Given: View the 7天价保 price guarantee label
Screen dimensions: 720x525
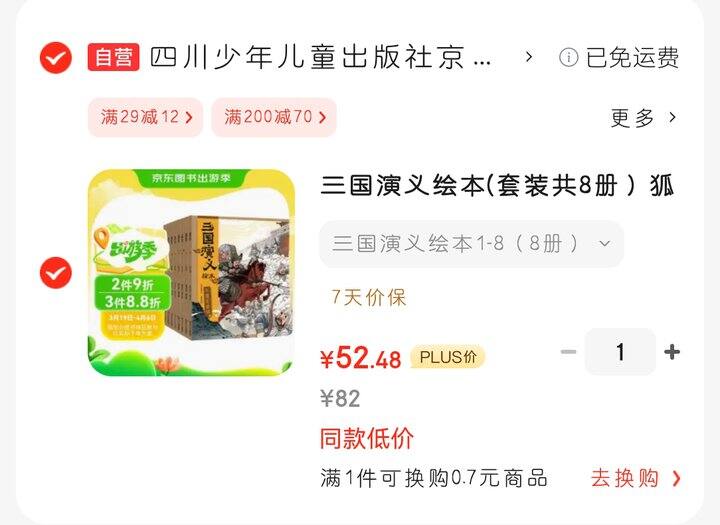Looking at the screenshot, I should pyautogui.click(x=369, y=297).
